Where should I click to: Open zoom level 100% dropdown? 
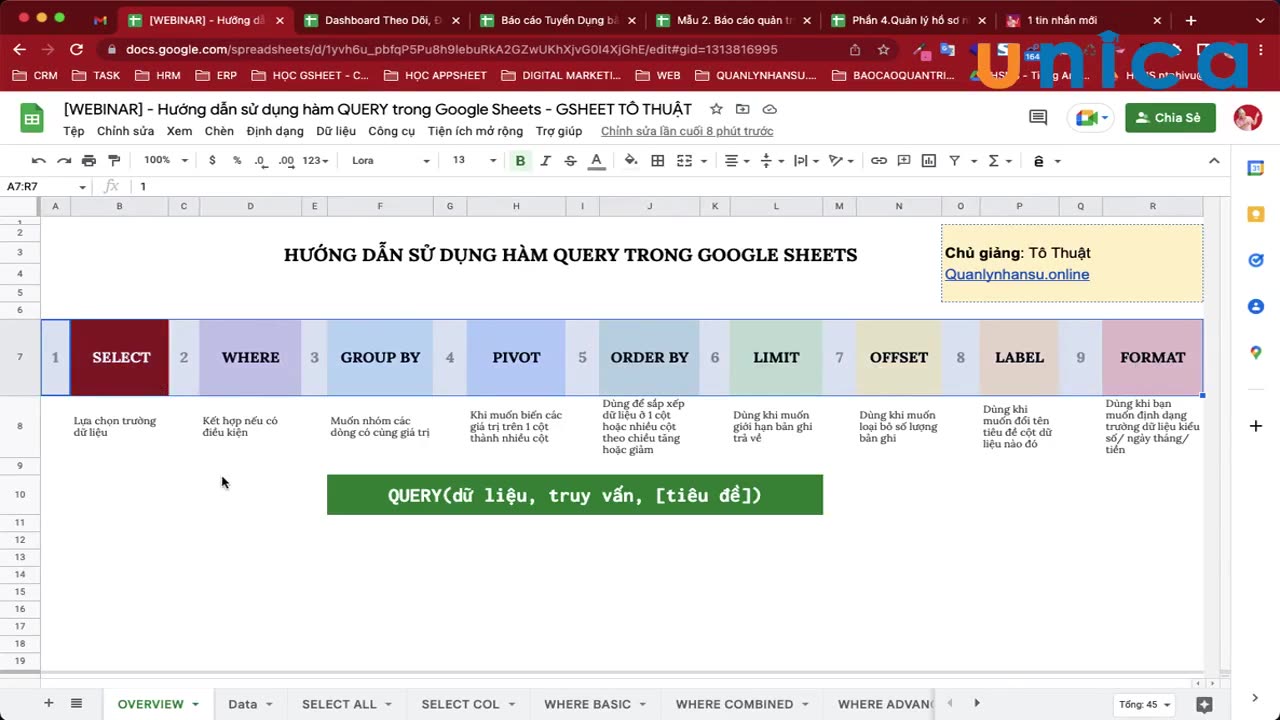pyautogui.click(x=165, y=161)
